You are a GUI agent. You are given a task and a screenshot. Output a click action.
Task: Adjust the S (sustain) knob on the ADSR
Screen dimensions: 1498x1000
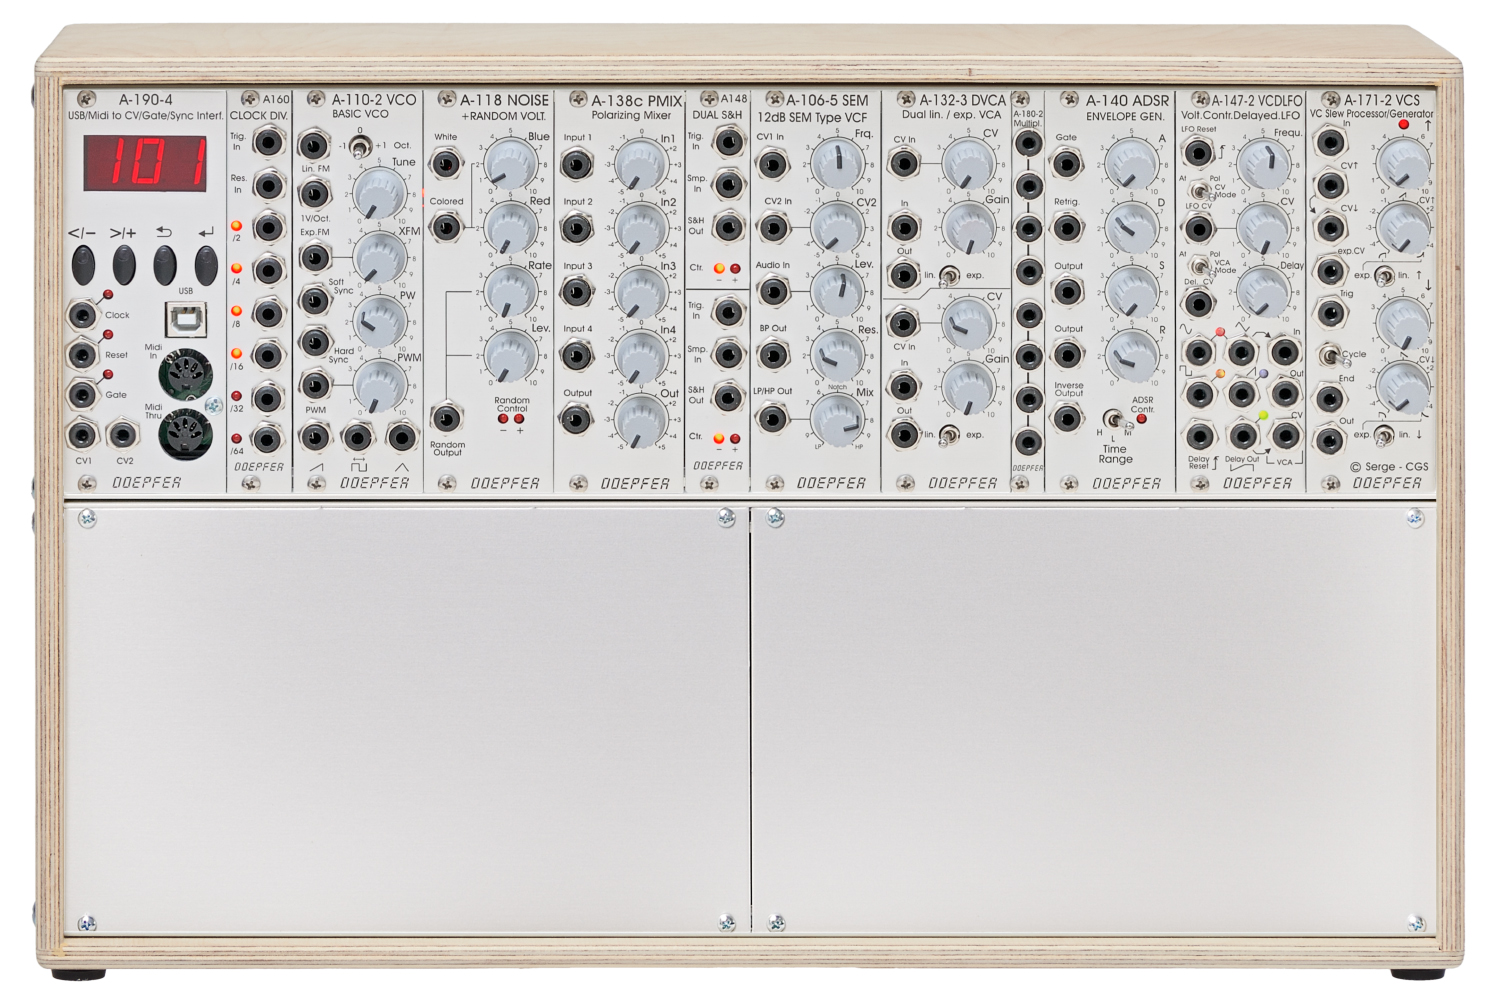(x=1132, y=292)
